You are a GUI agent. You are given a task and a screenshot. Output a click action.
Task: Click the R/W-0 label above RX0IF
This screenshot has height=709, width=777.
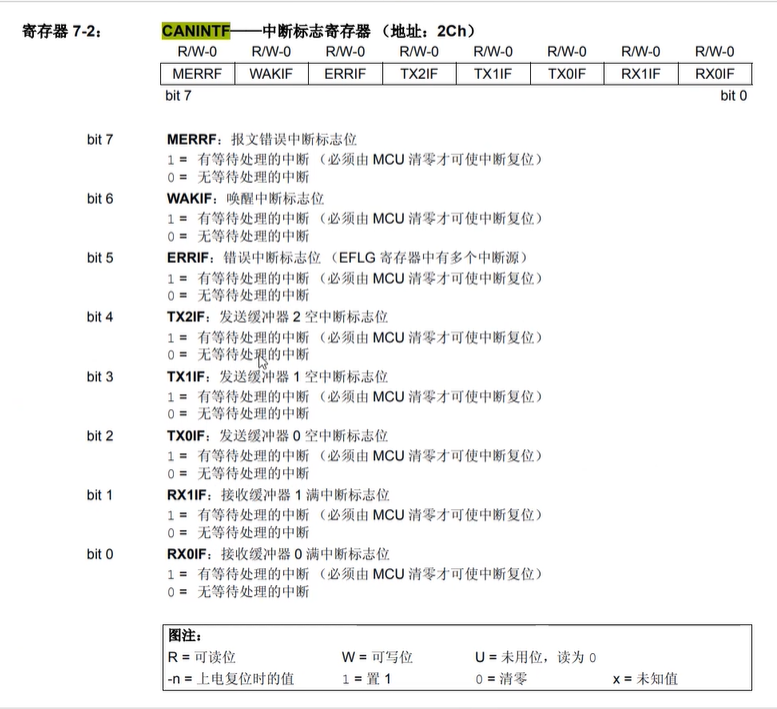point(715,52)
